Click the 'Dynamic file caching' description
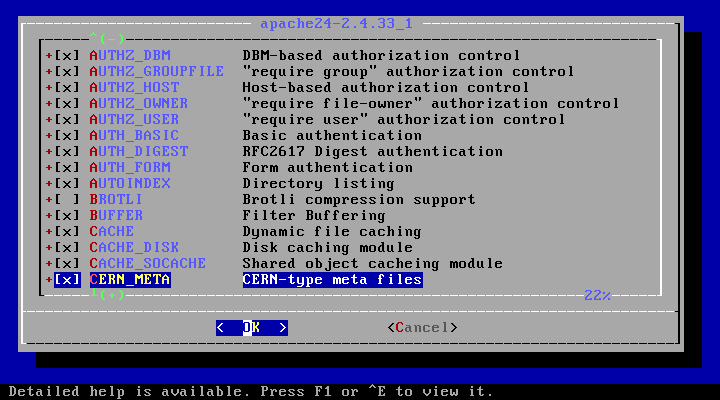The image size is (720, 400). coord(332,231)
